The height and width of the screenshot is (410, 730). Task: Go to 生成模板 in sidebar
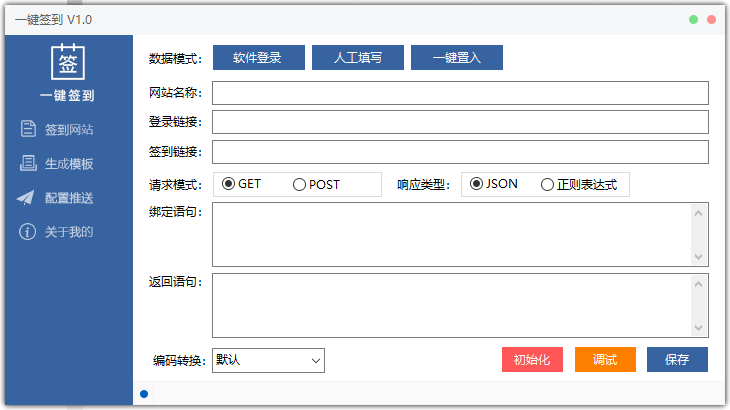[x=69, y=164]
